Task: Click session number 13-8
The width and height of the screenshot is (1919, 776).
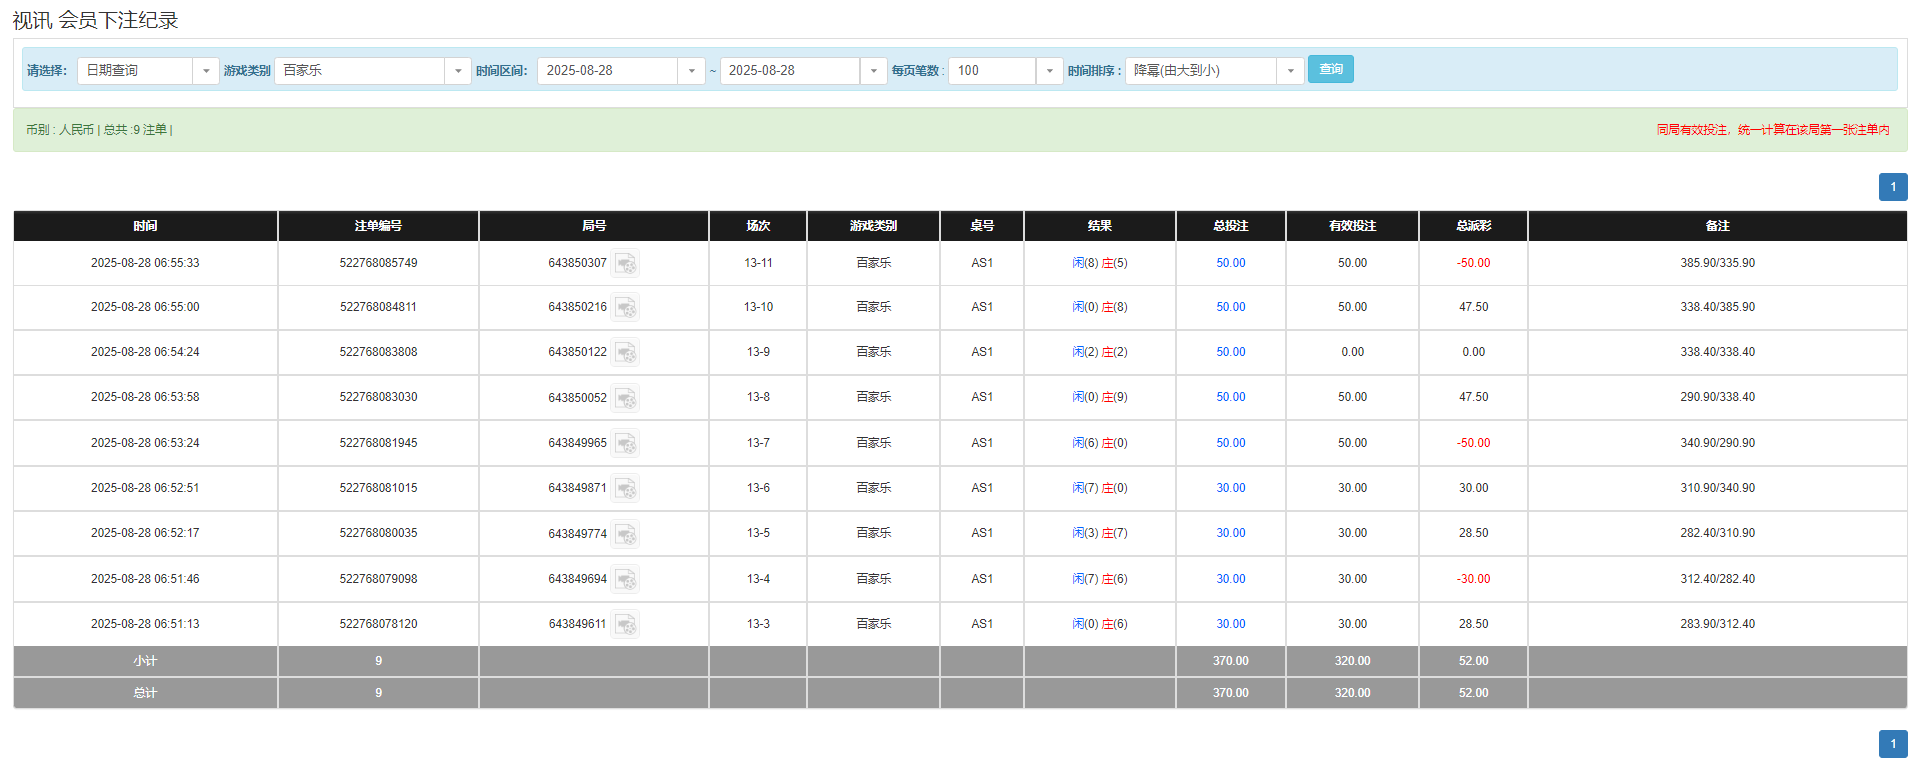Action: pyautogui.click(x=758, y=397)
